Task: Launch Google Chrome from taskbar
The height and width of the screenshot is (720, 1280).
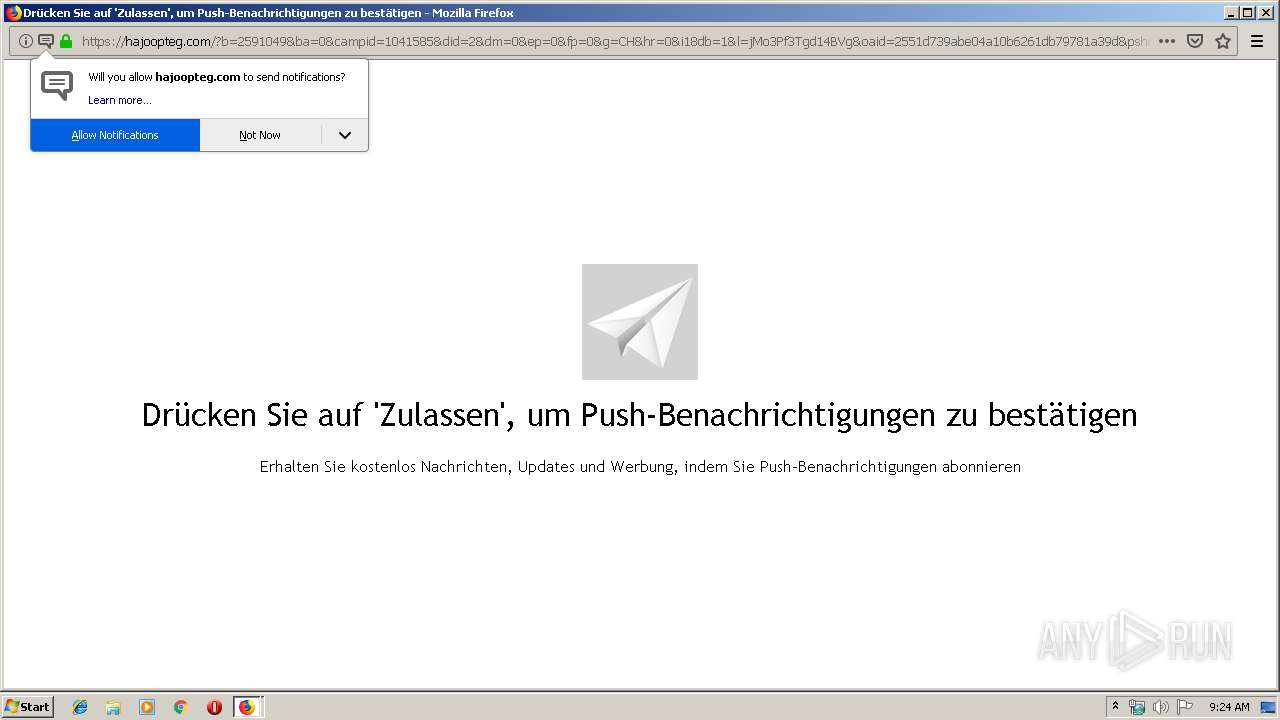Action: tap(181, 707)
